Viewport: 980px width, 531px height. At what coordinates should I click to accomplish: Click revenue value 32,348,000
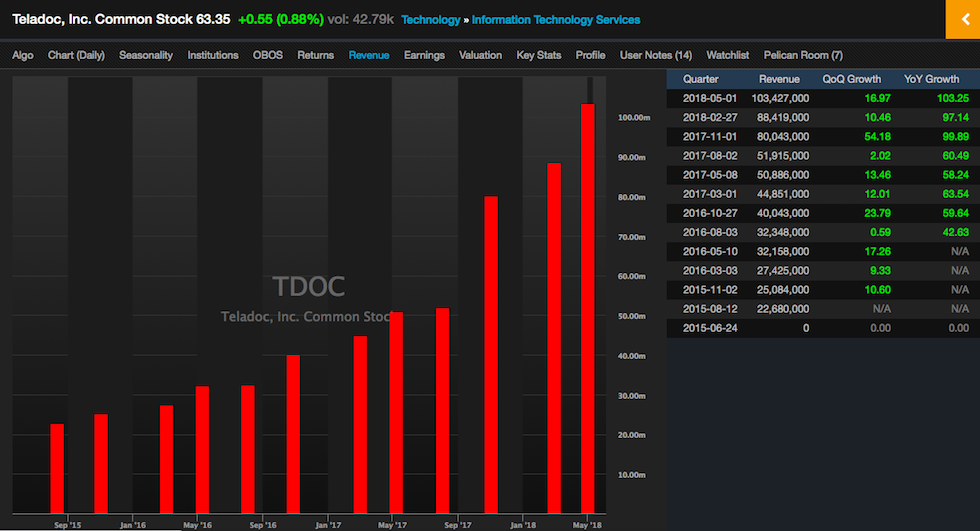click(x=782, y=232)
